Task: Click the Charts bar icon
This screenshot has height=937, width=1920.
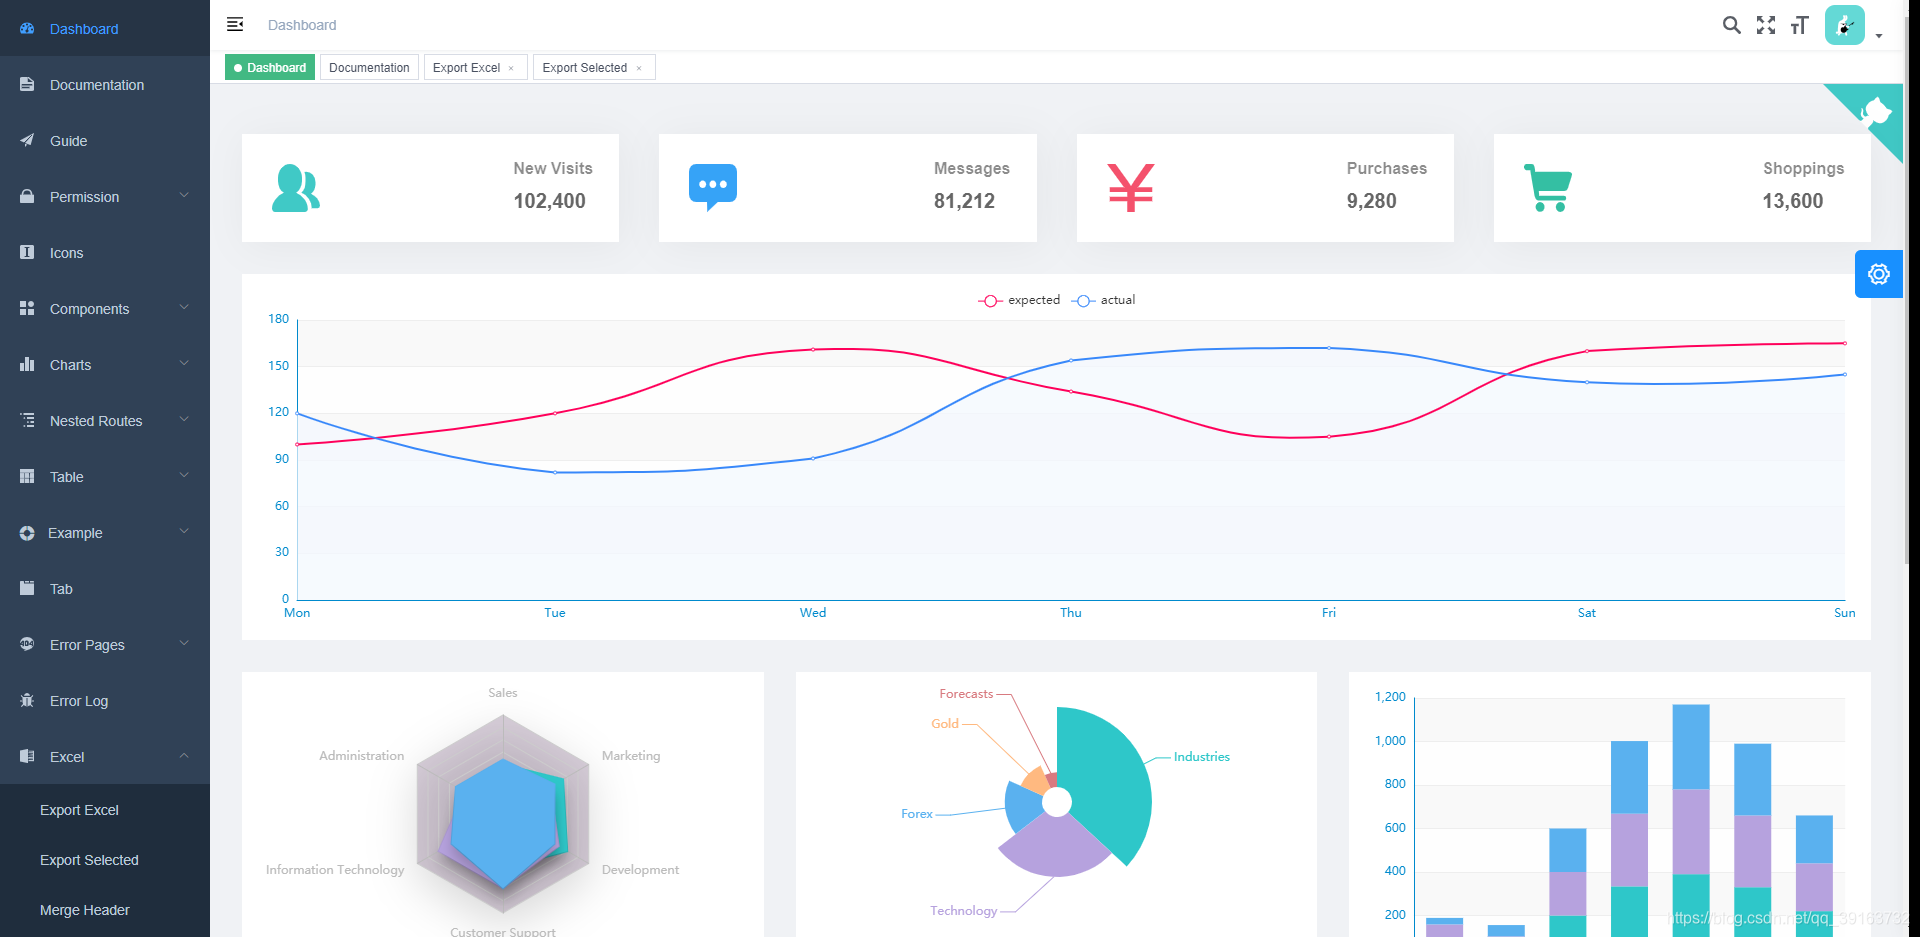Action: point(27,365)
